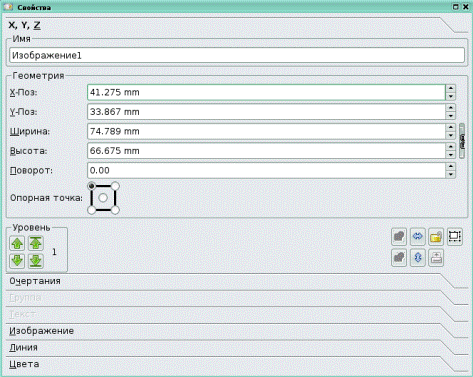The height and width of the screenshot is (377, 473).
Task: Decrease Высота value with down arrow
Action: pos(451,155)
